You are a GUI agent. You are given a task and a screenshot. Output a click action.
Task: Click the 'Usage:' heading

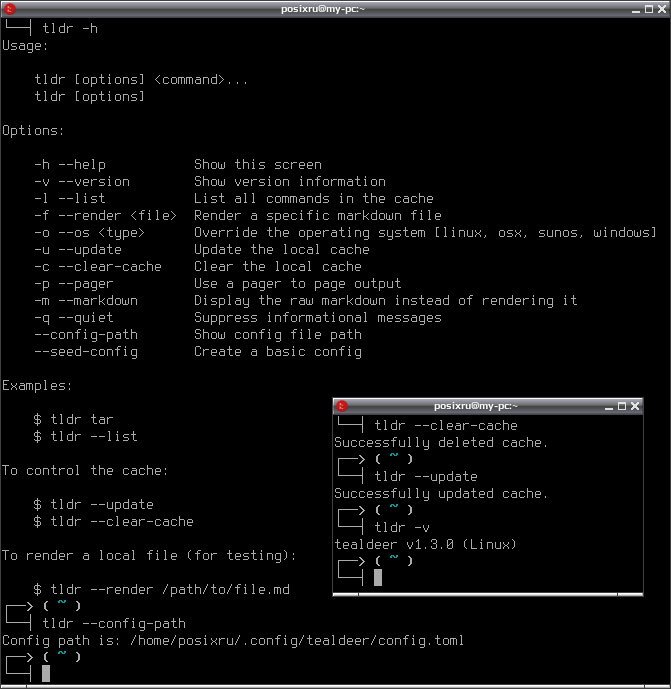[x=25, y=46]
